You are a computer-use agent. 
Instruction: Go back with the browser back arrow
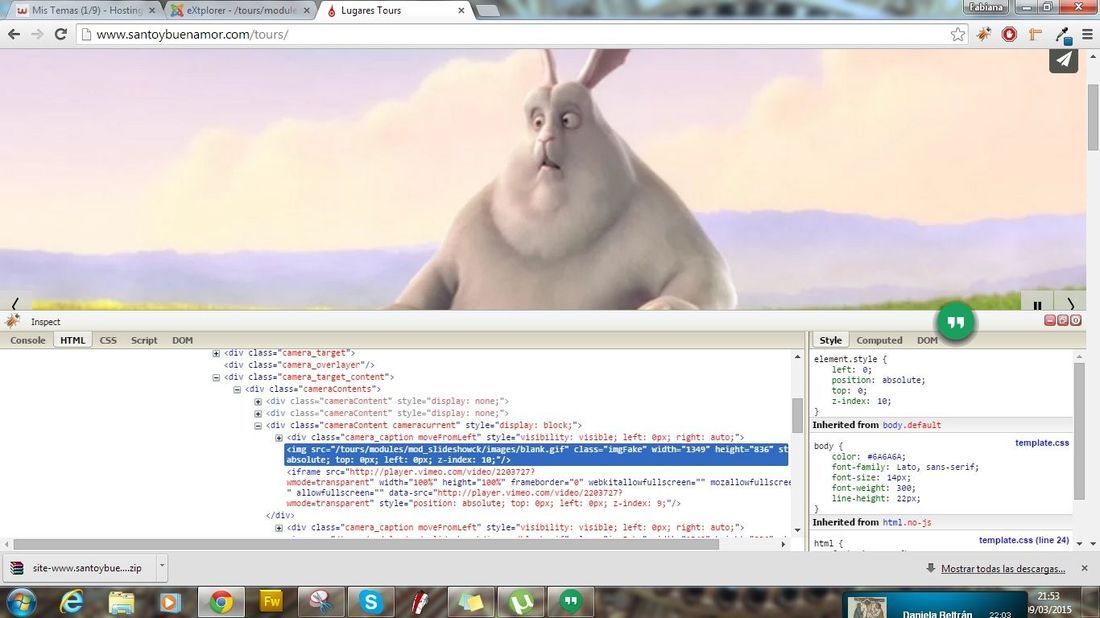pos(14,34)
